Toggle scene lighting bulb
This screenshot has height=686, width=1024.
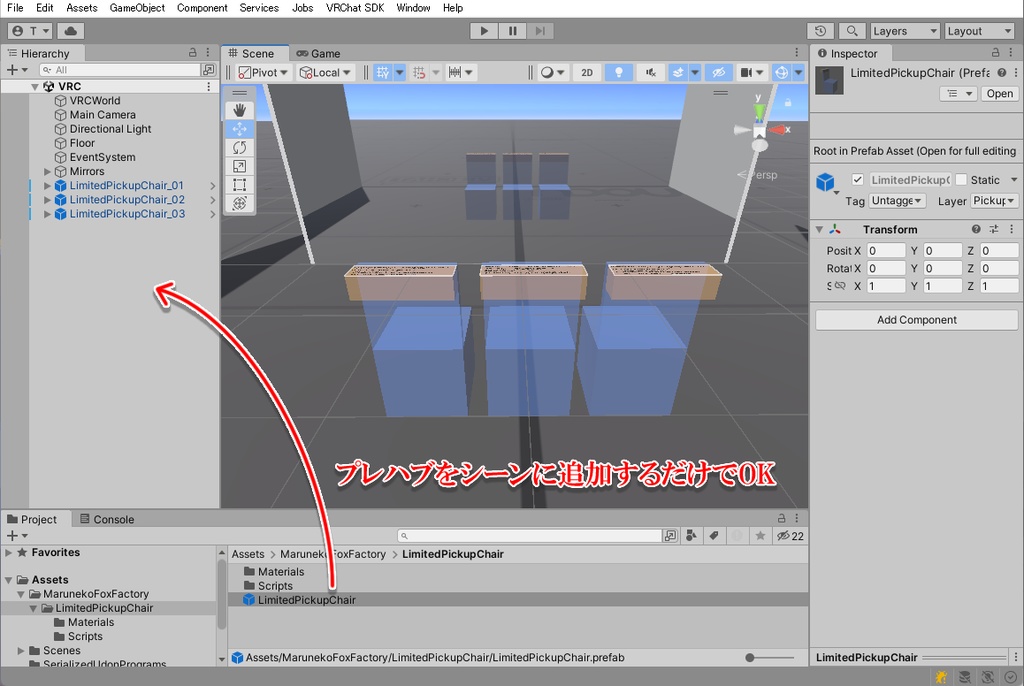pos(618,73)
